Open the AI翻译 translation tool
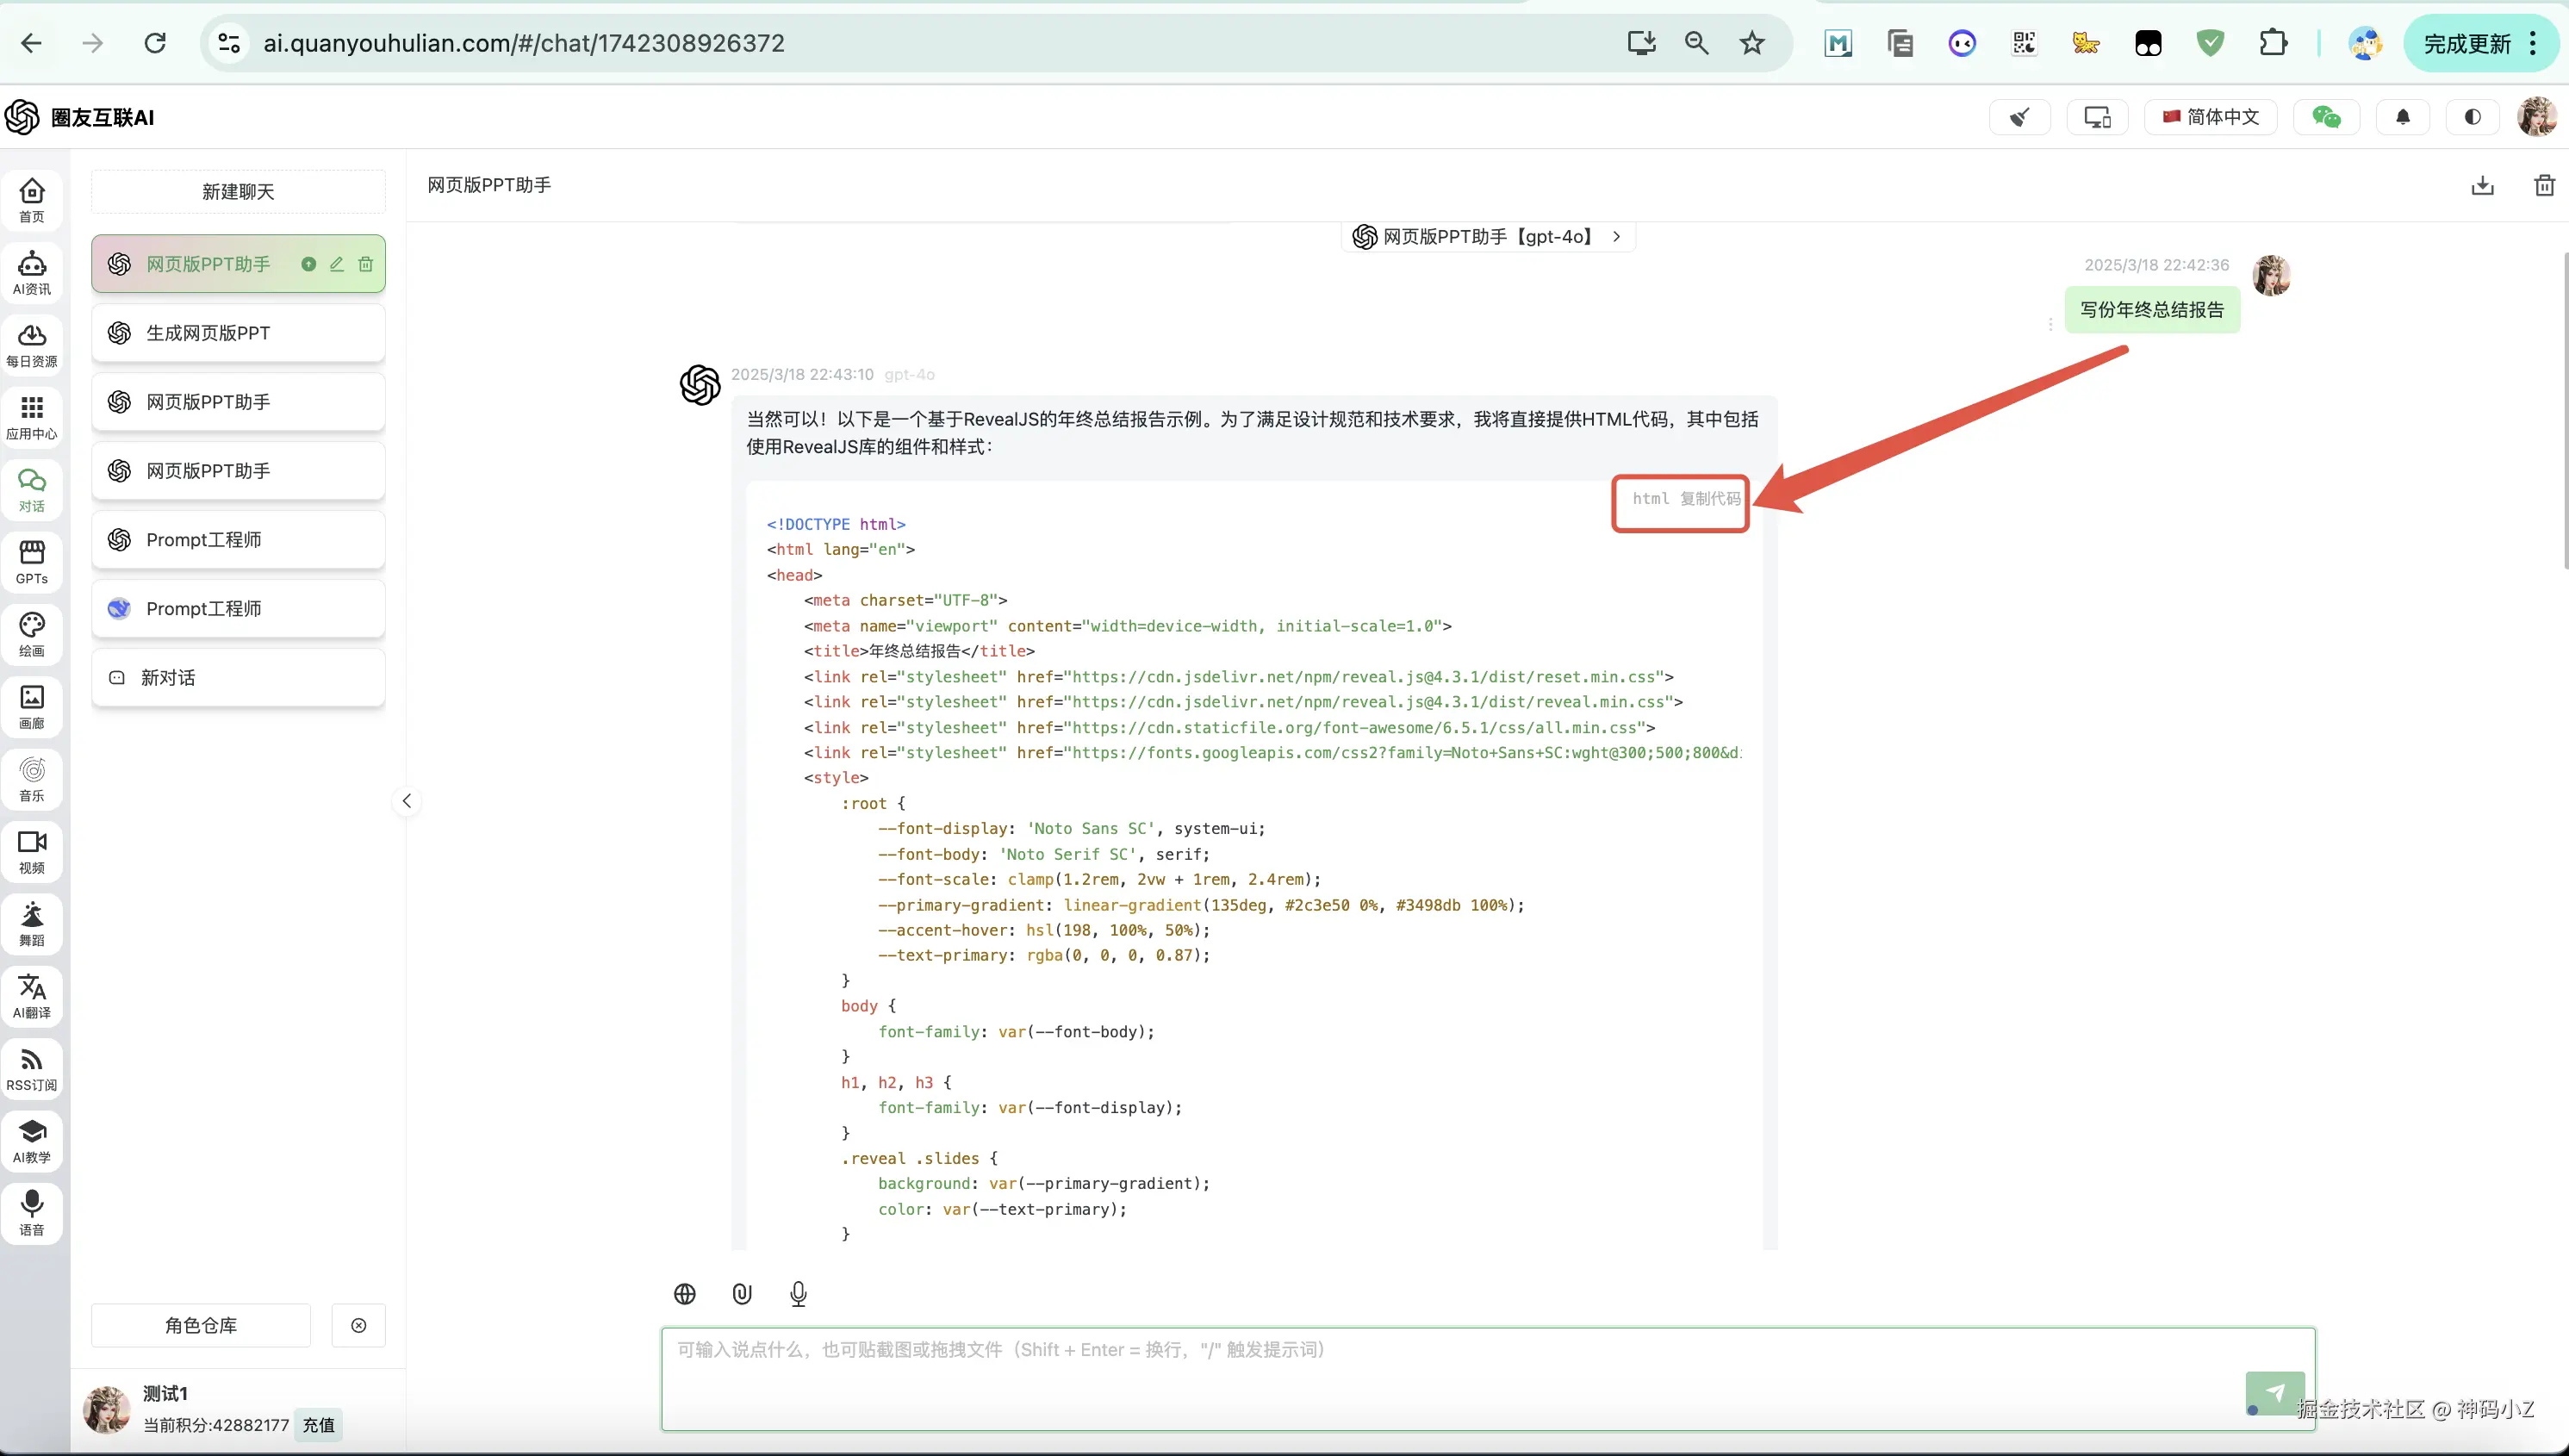The width and height of the screenshot is (2569, 1456). [x=32, y=996]
